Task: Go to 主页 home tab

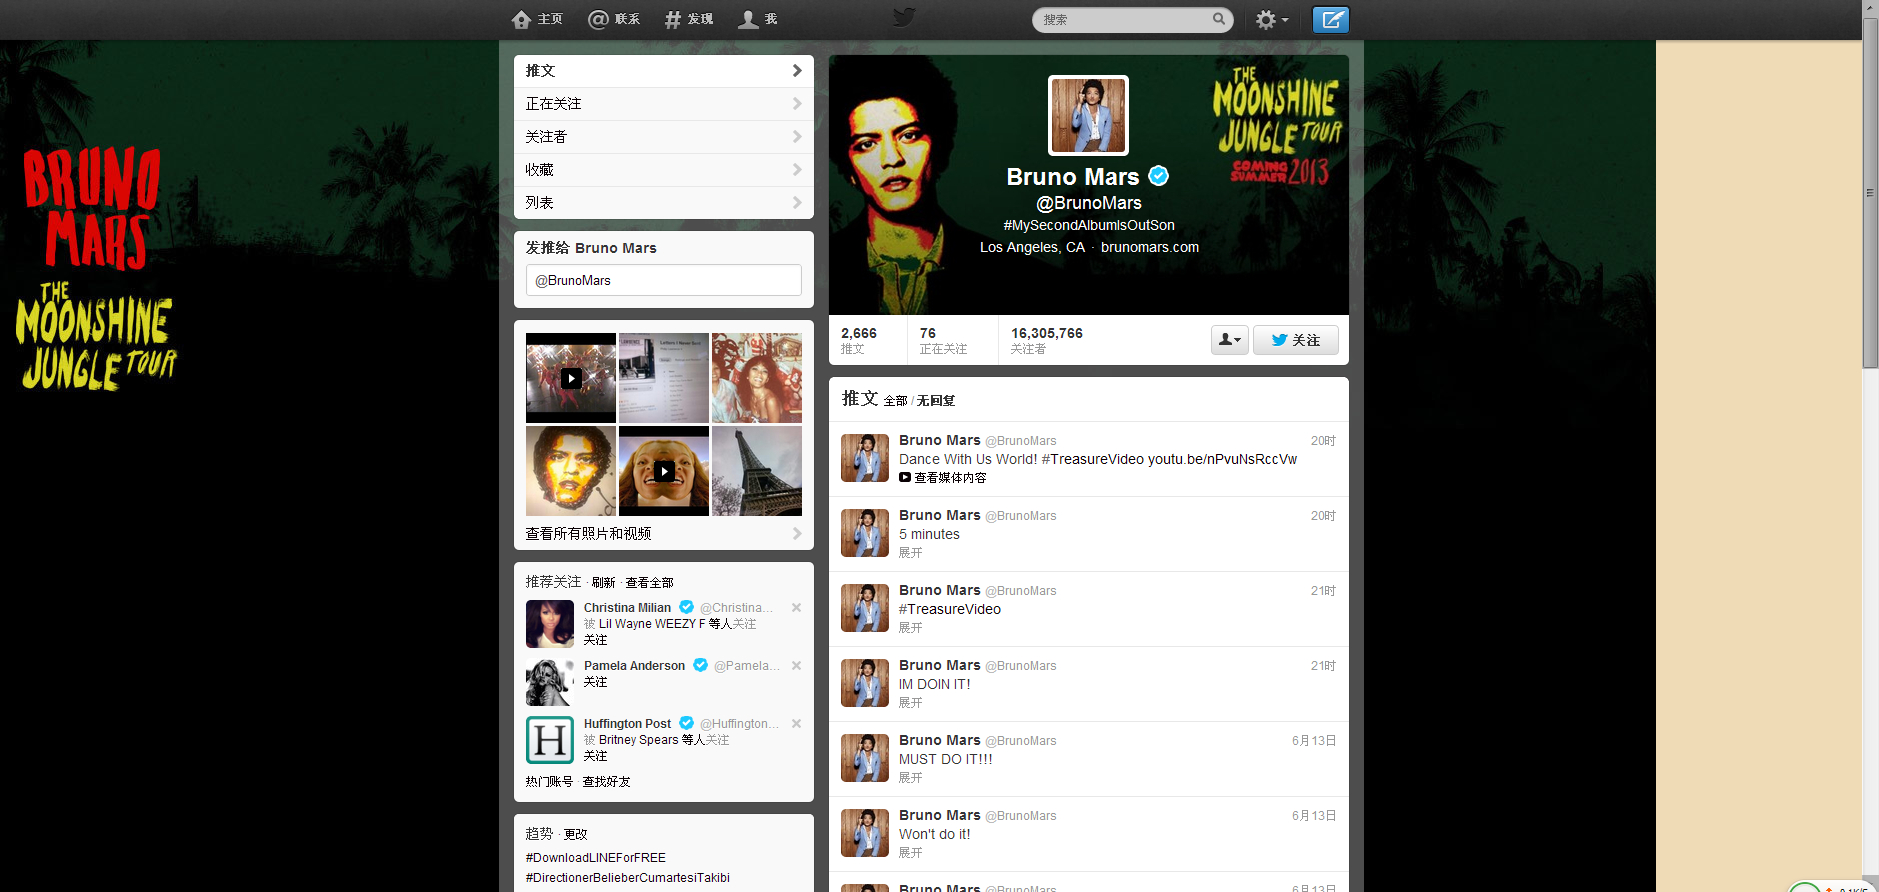Action: point(537,19)
